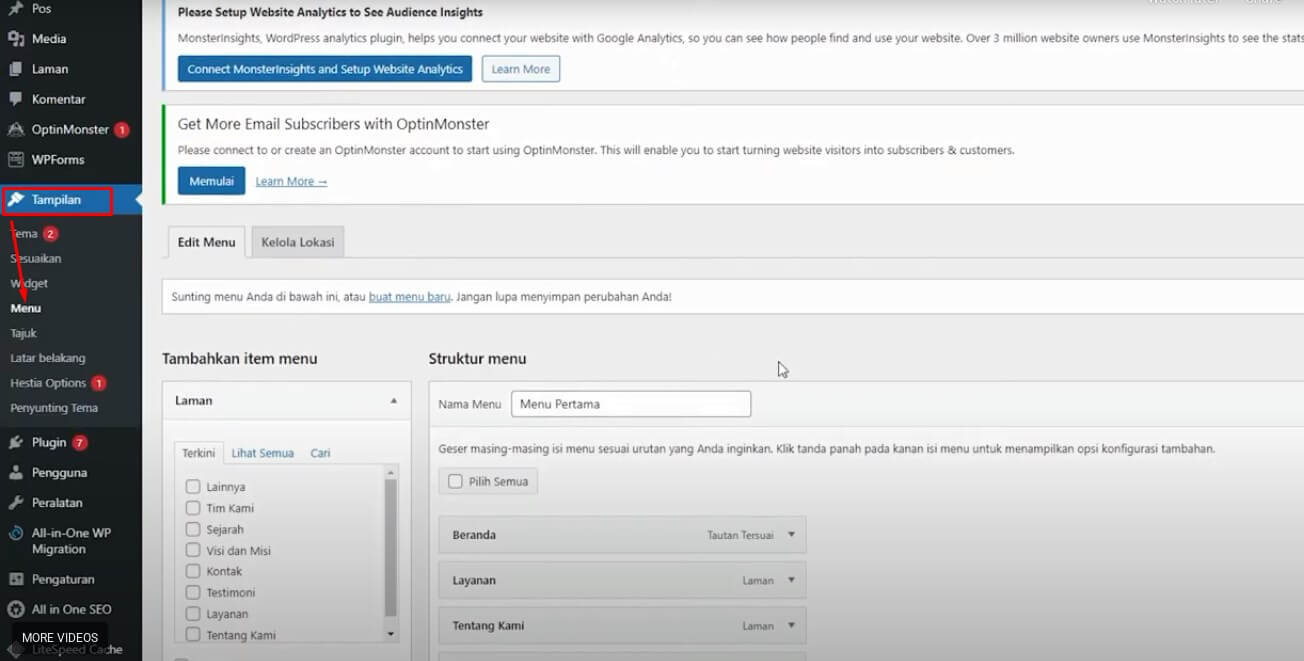This screenshot has width=1304, height=661.
Task: Open the Tajuk submenu item
Action: (23, 333)
